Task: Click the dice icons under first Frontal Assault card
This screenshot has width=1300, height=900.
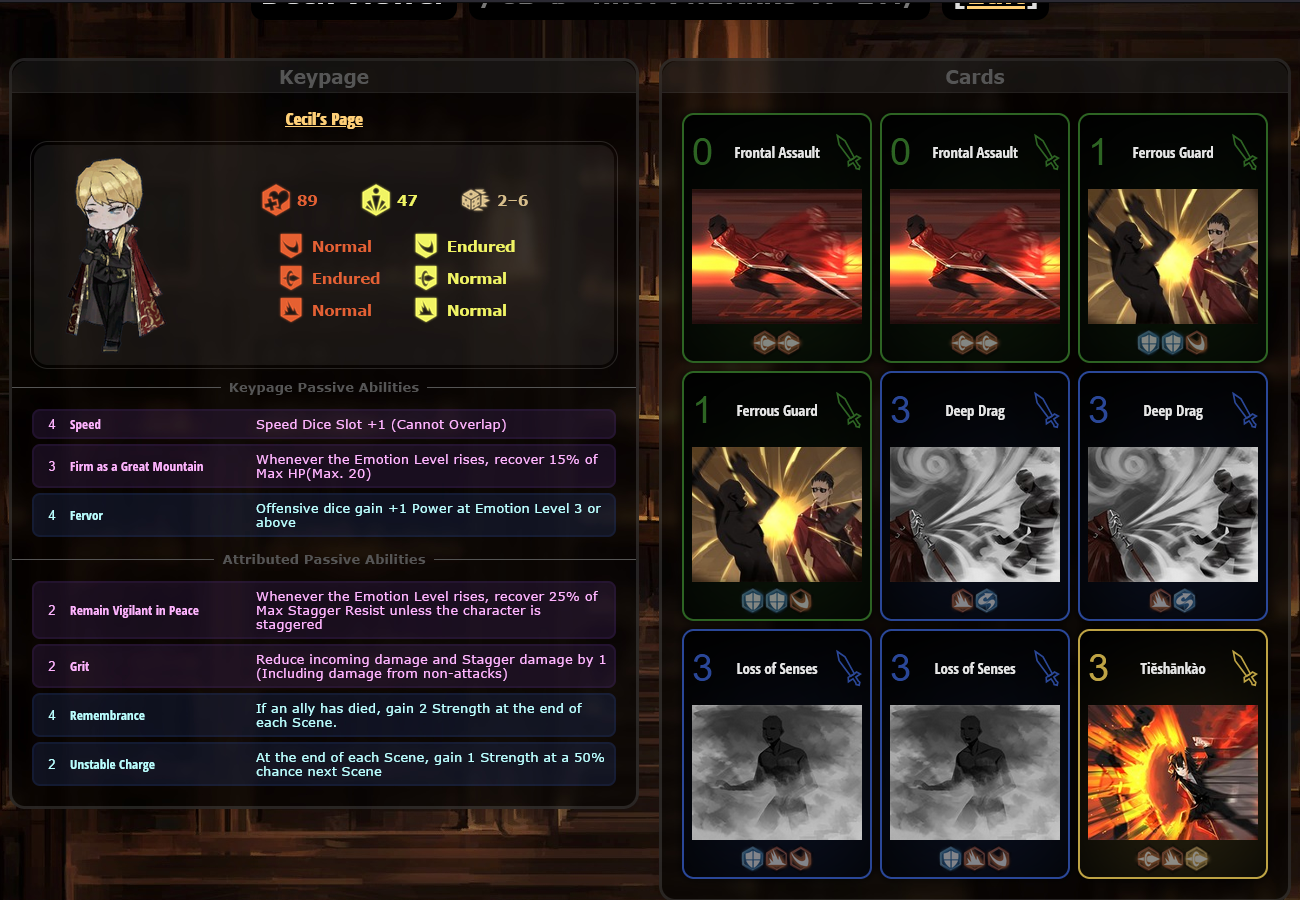Action: 777,343
